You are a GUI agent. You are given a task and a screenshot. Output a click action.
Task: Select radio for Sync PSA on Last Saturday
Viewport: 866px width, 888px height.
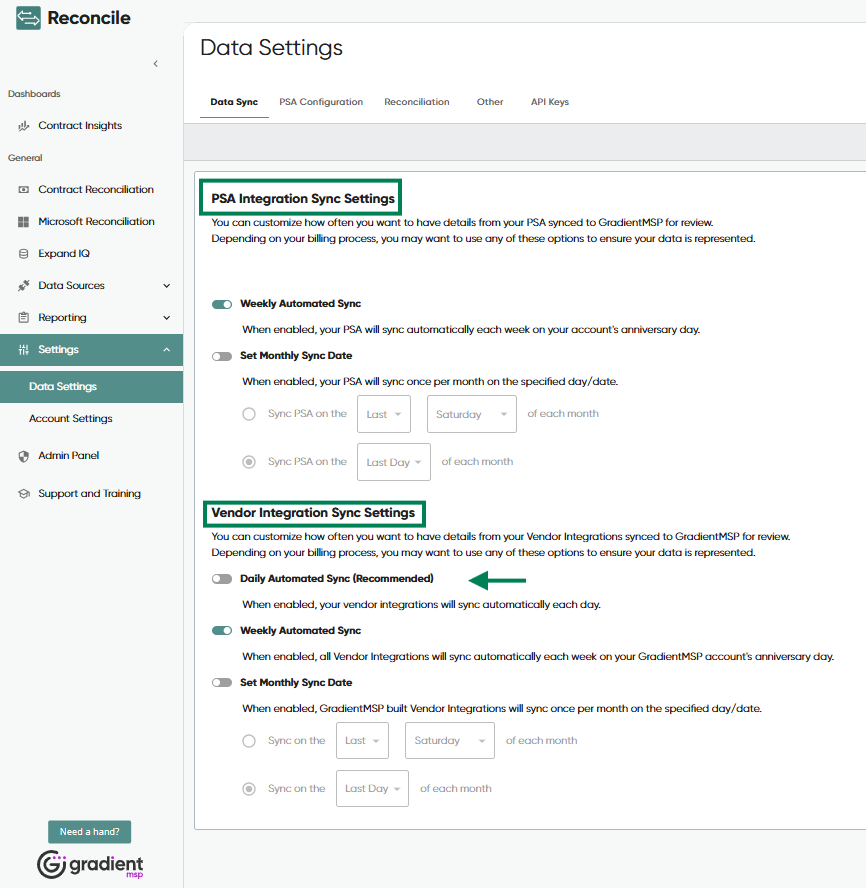coord(249,414)
